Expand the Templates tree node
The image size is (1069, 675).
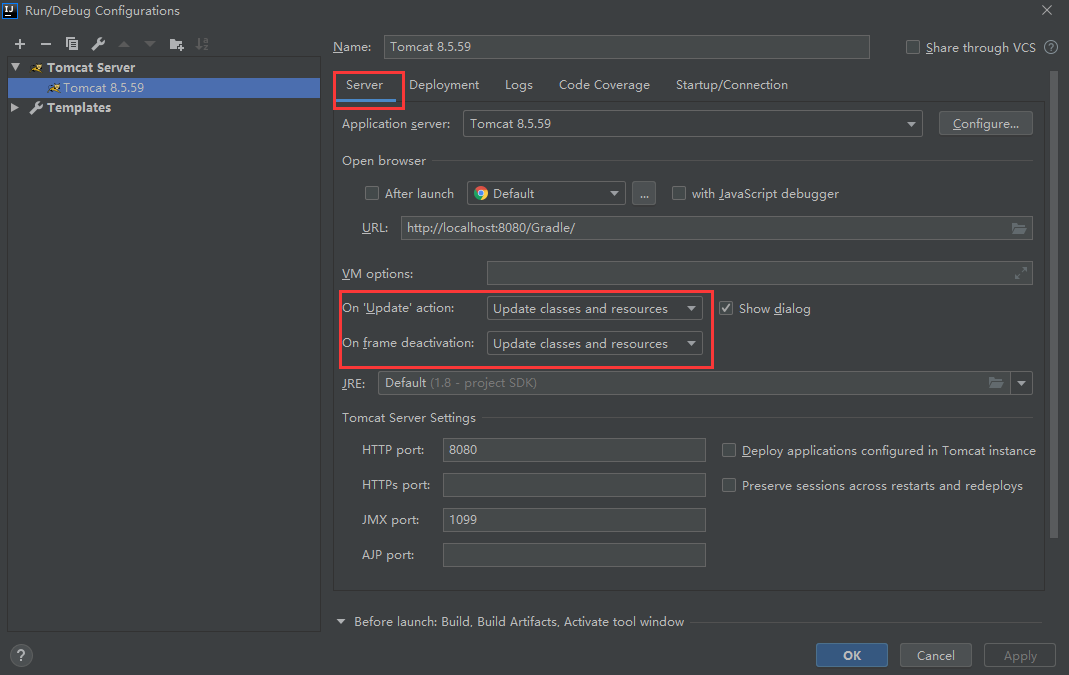tap(15, 108)
